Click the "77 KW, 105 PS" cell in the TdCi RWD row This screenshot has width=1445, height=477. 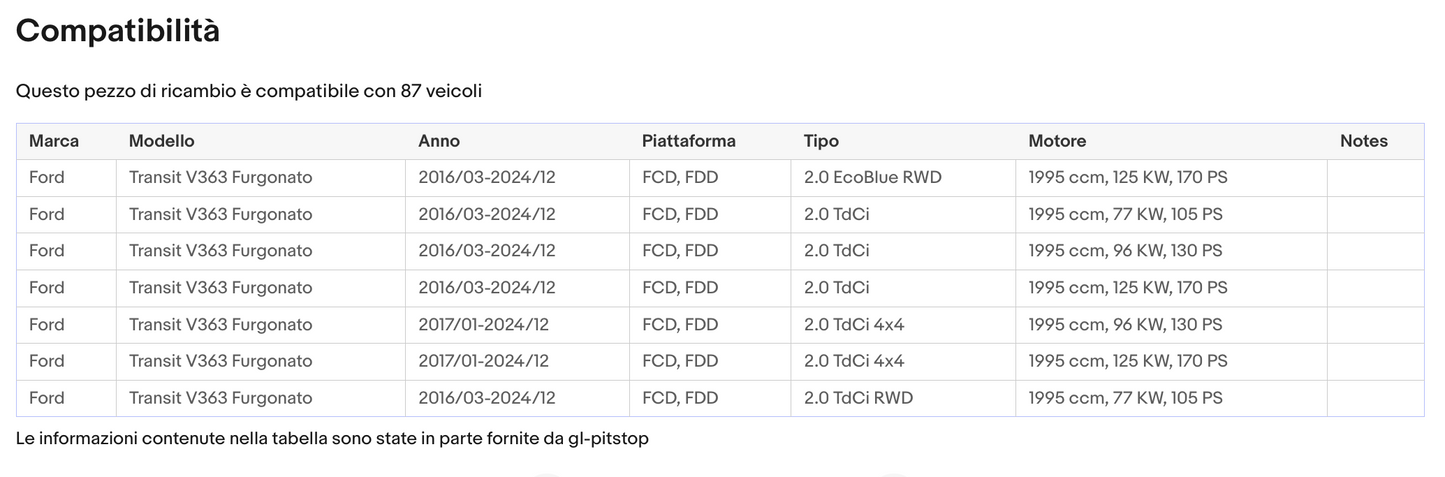coord(1125,398)
